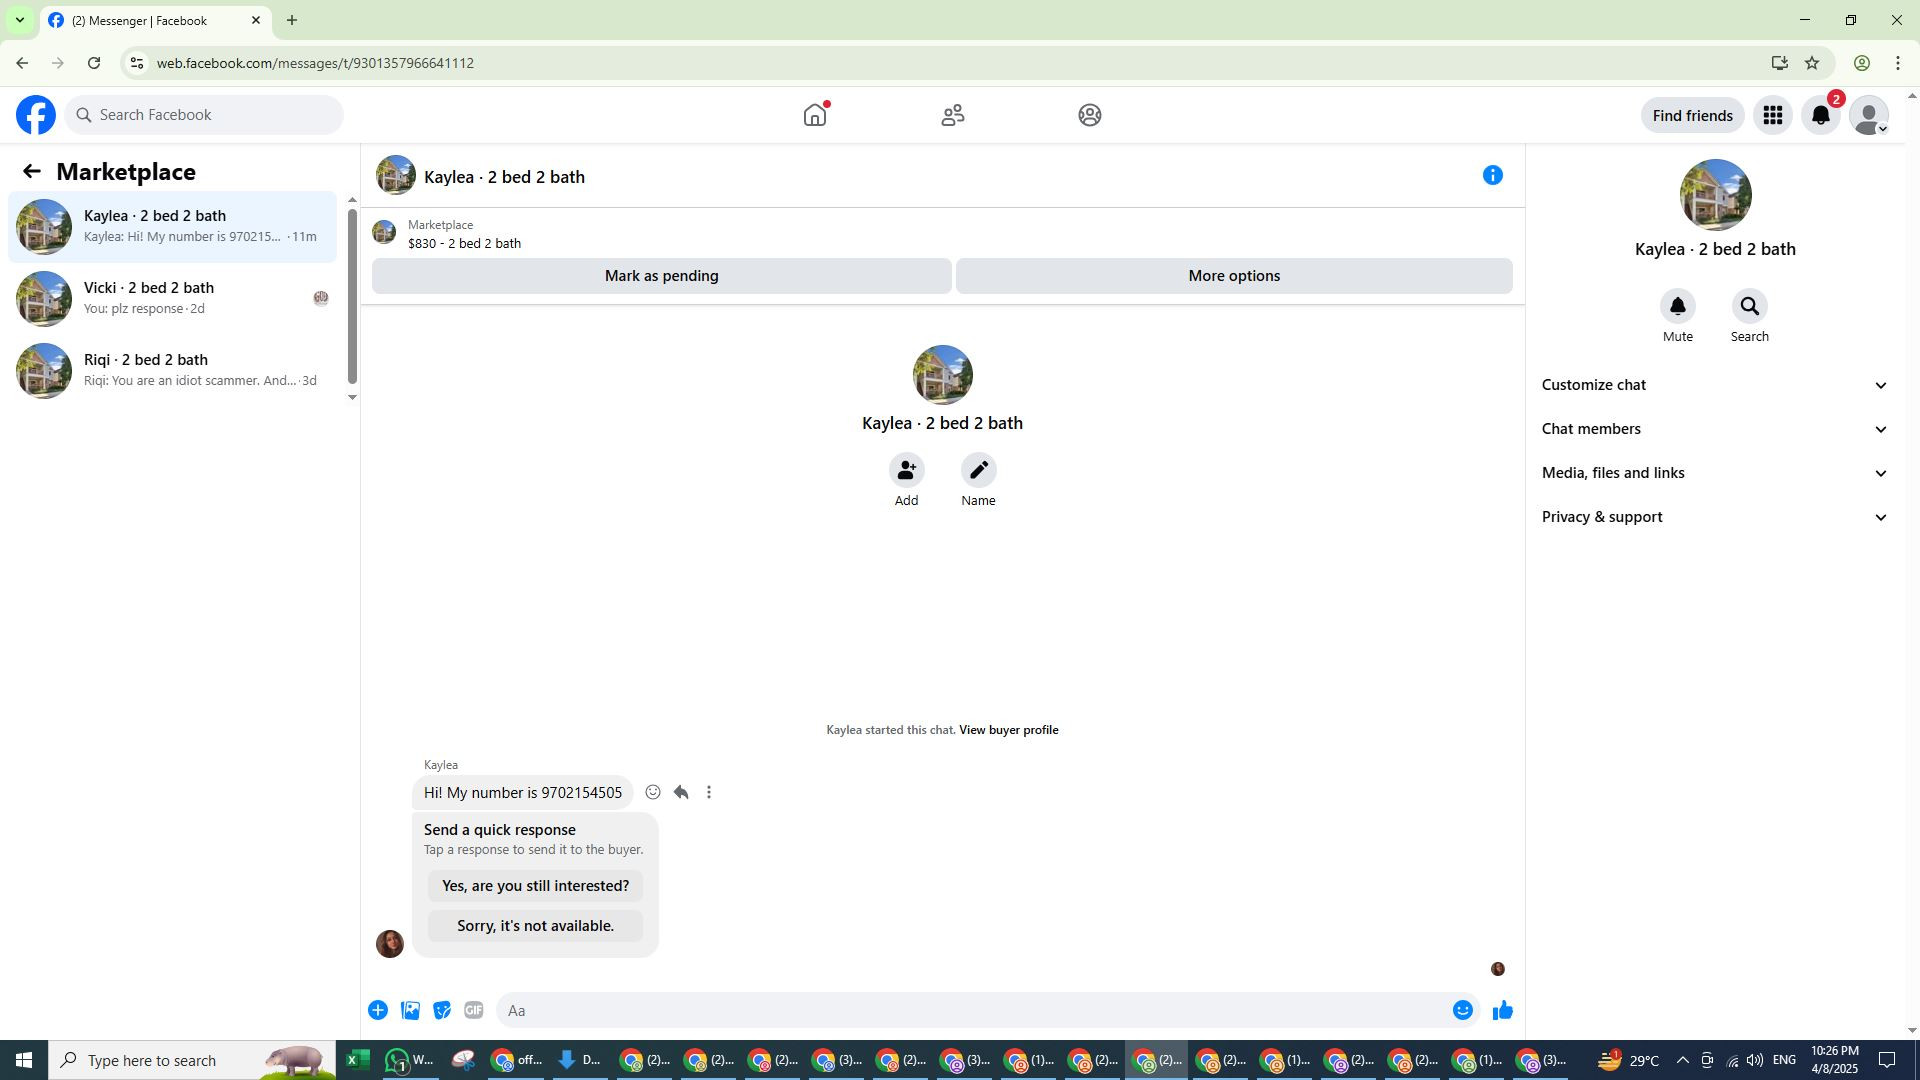The image size is (1920, 1080).
Task: Expand Customize chat section
Action: [x=1714, y=385]
